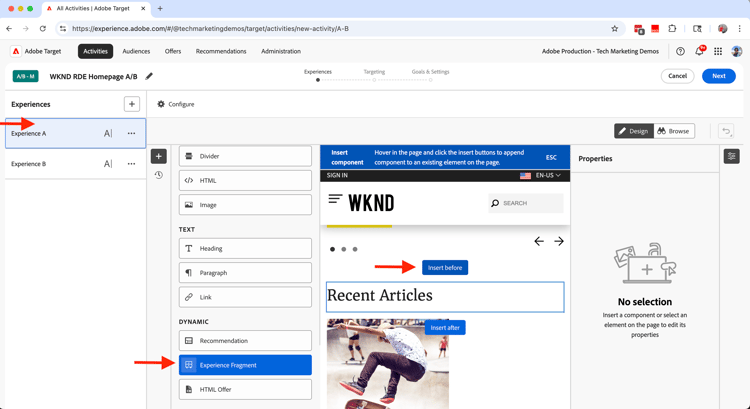Open the Offers tab

pos(173,51)
